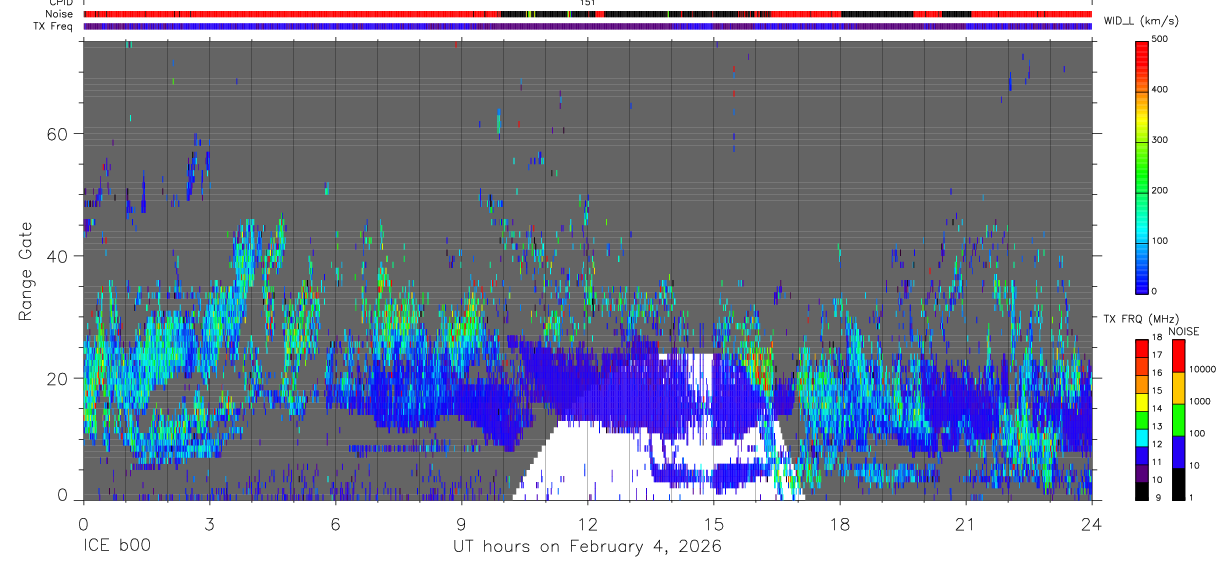The image size is (1228, 567).
Task: Click the 'Range Gate' y-axis title
Action: click(x=26, y=270)
